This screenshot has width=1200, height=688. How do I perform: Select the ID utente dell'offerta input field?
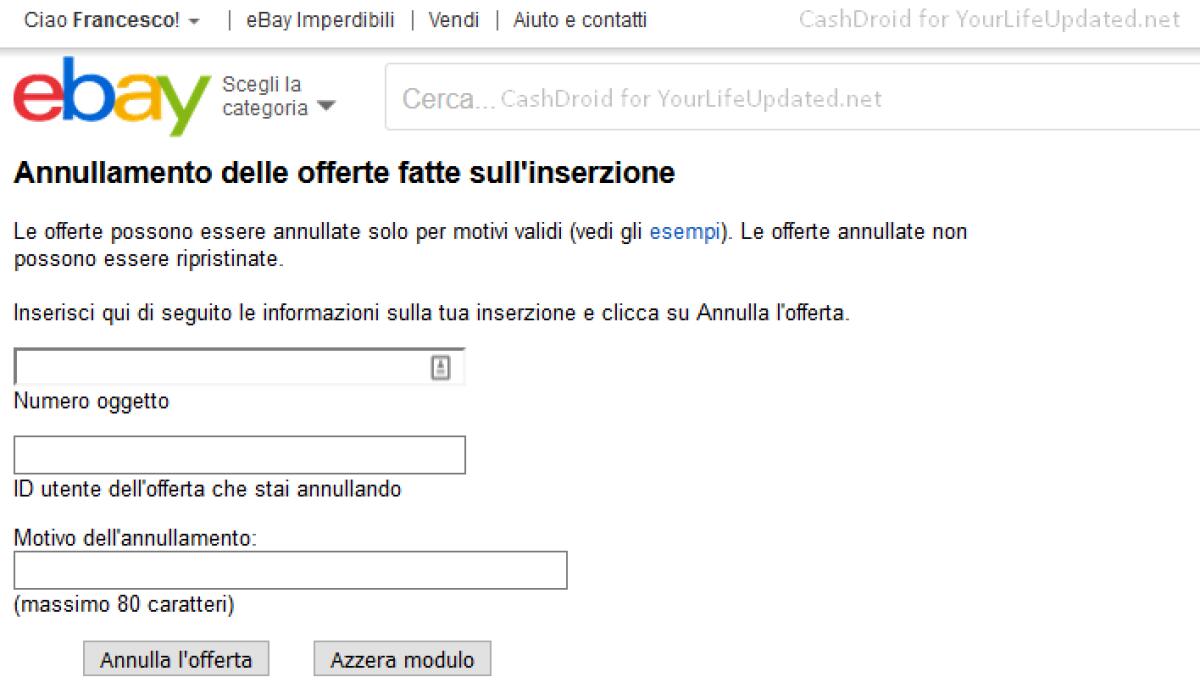coord(238,454)
